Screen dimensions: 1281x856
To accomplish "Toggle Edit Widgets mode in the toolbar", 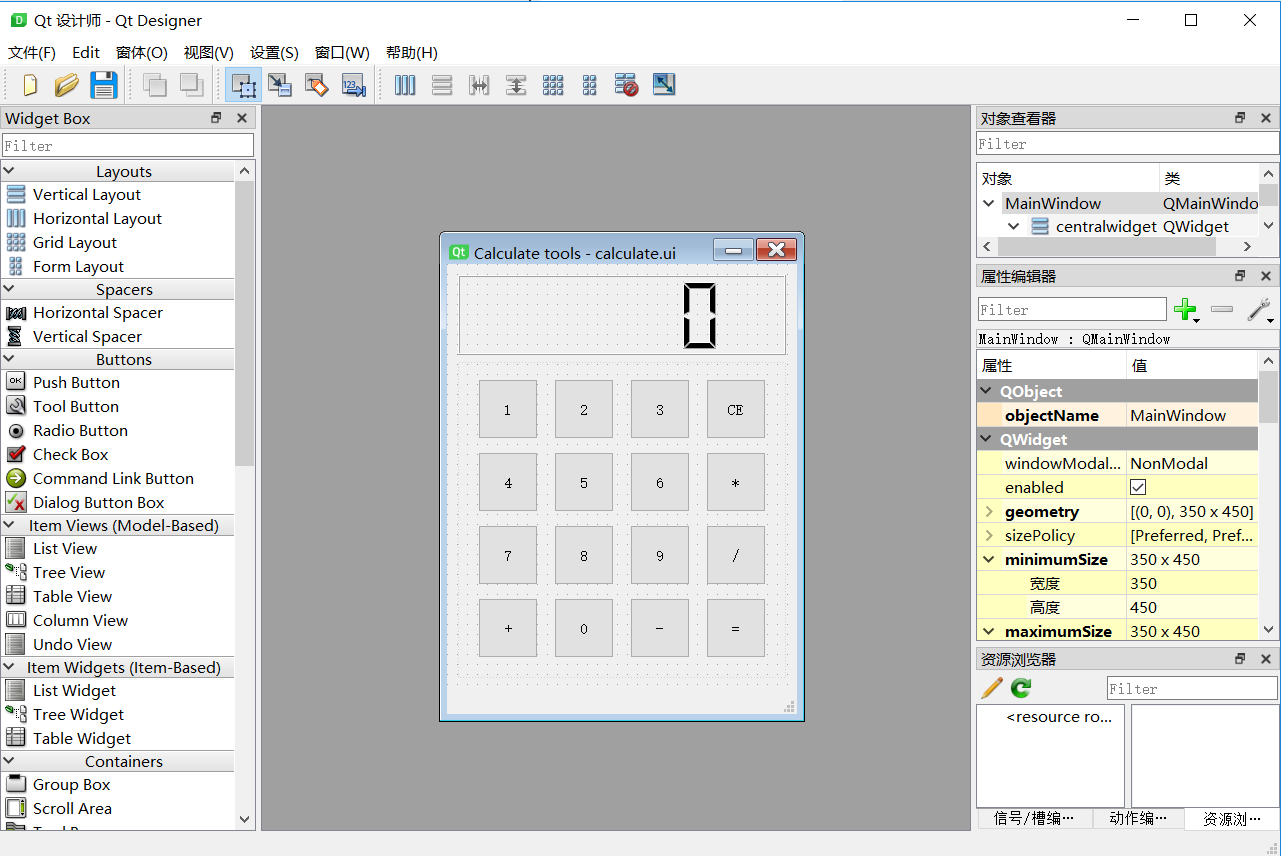I will (243, 85).
